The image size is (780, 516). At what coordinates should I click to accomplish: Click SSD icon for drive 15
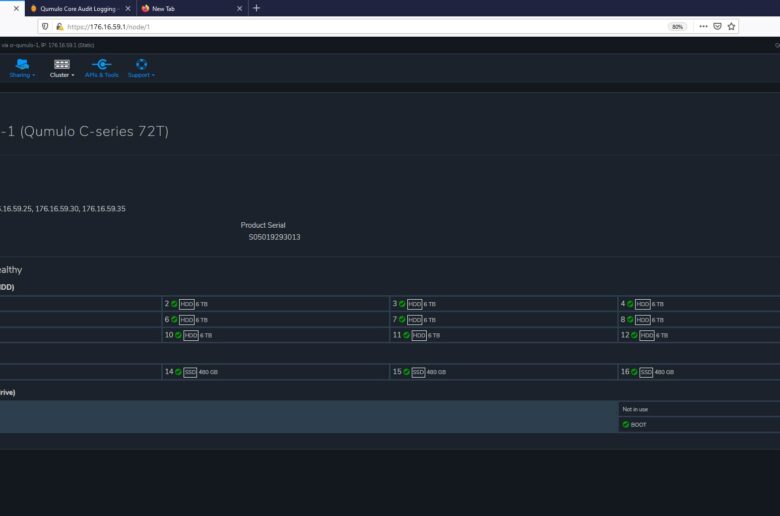click(418, 372)
